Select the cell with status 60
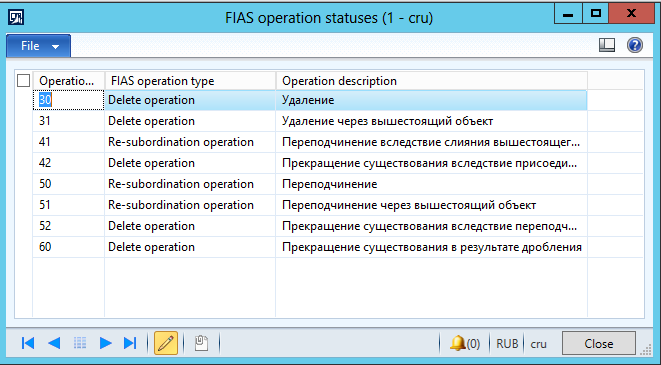The image size is (661, 365). [68, 247]
